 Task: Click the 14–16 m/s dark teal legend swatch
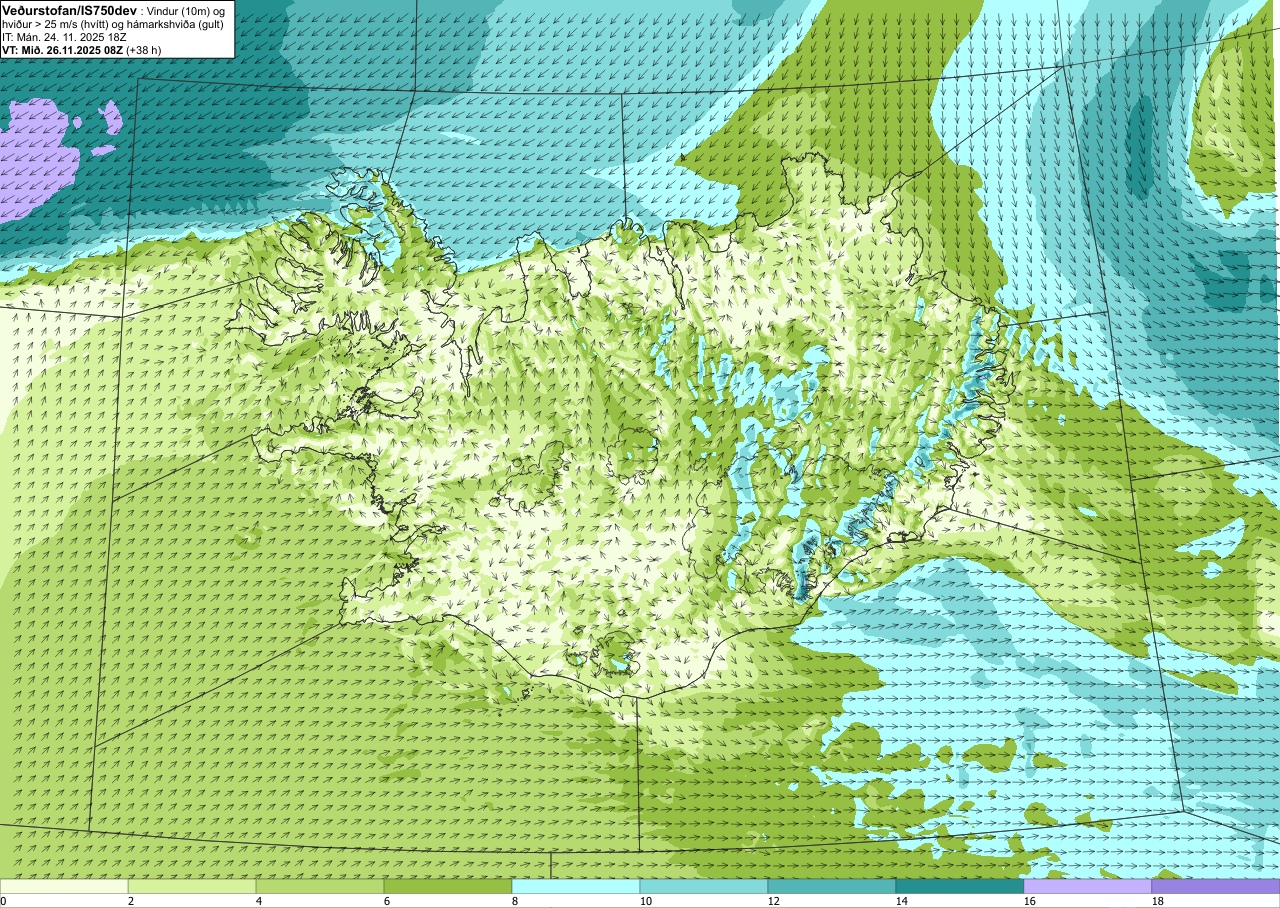tap(960, 886)
